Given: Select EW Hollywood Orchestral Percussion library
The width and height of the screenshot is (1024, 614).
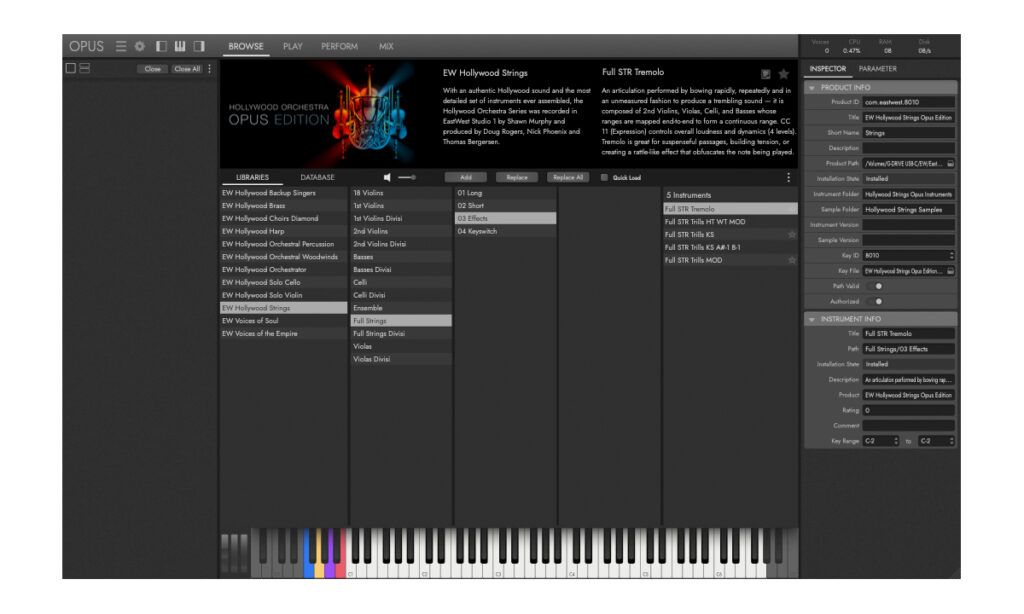Looking at the screenshot, I should tap(283, 244).
